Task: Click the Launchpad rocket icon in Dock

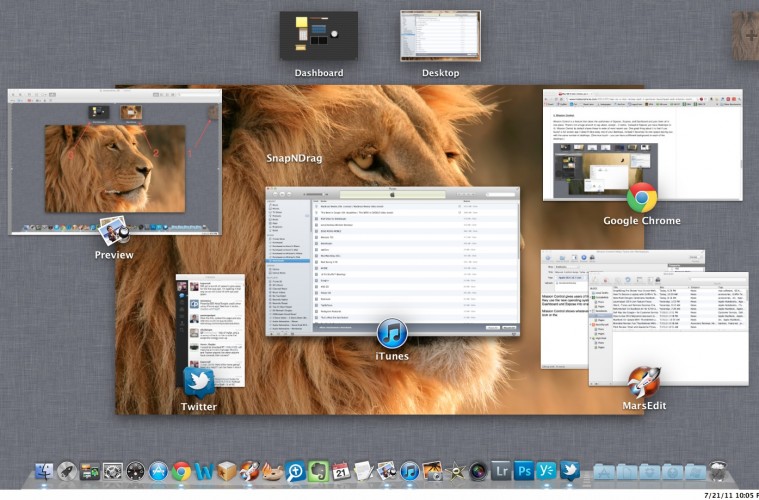Action: click(x=68, y=470)
